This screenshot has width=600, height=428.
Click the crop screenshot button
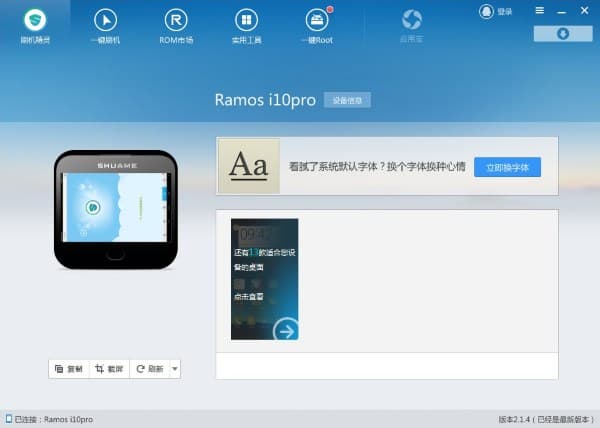click(109, 369)
